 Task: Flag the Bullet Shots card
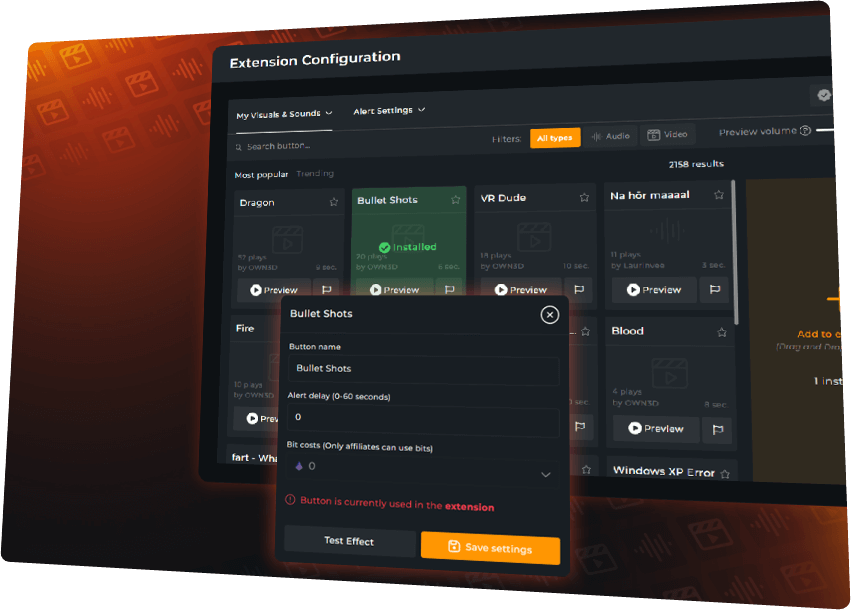click(x=449, y=290)
